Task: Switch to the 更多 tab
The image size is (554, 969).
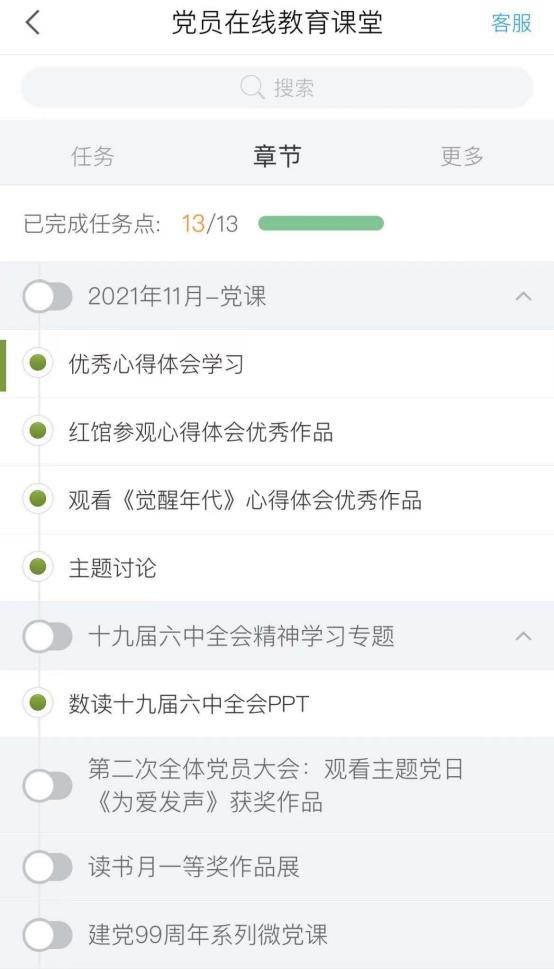Action: (462, 156)
